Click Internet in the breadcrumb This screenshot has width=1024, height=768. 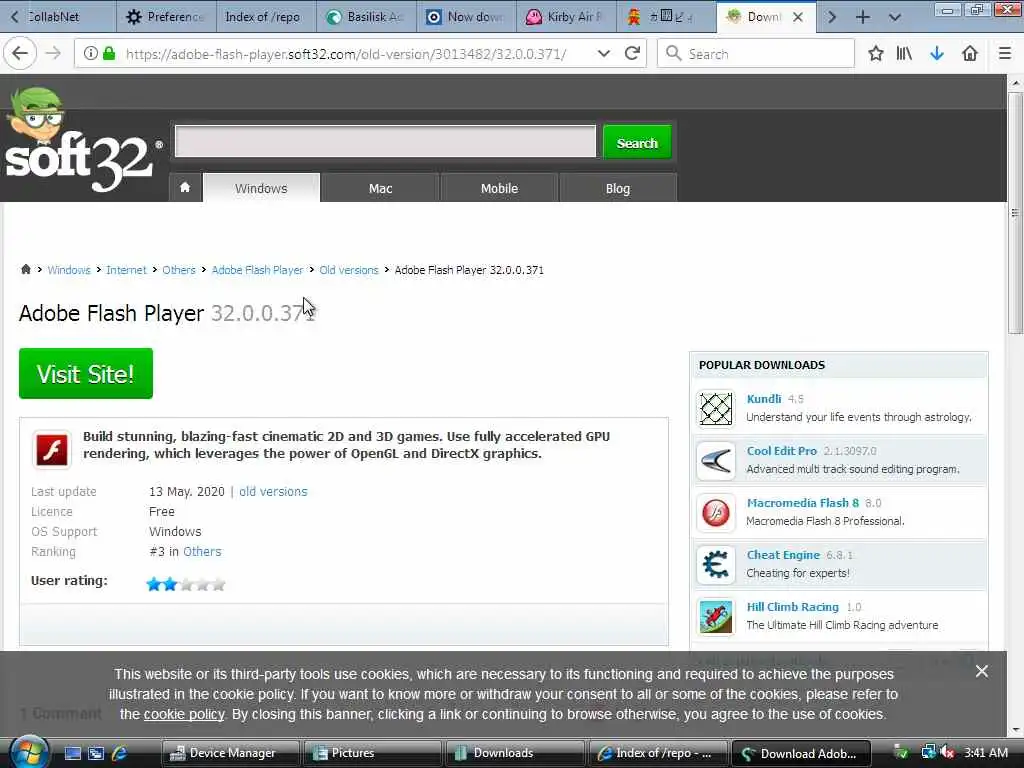coord(126,270)
